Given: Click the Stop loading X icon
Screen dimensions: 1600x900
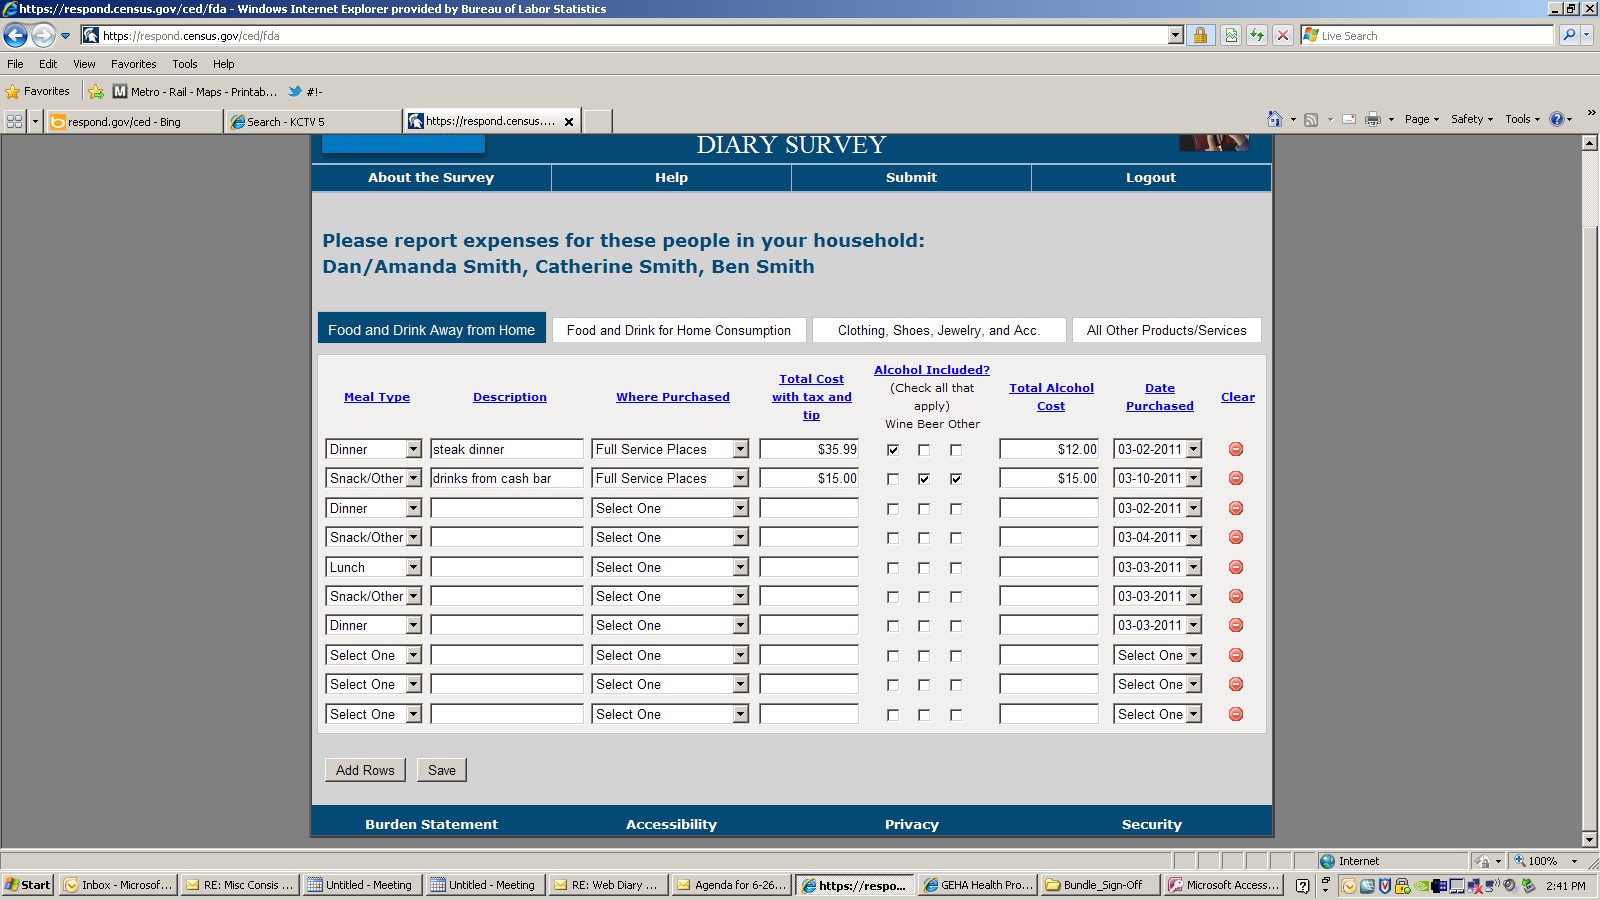Looking at the screenshot, I should click(x=1283, y=36).
